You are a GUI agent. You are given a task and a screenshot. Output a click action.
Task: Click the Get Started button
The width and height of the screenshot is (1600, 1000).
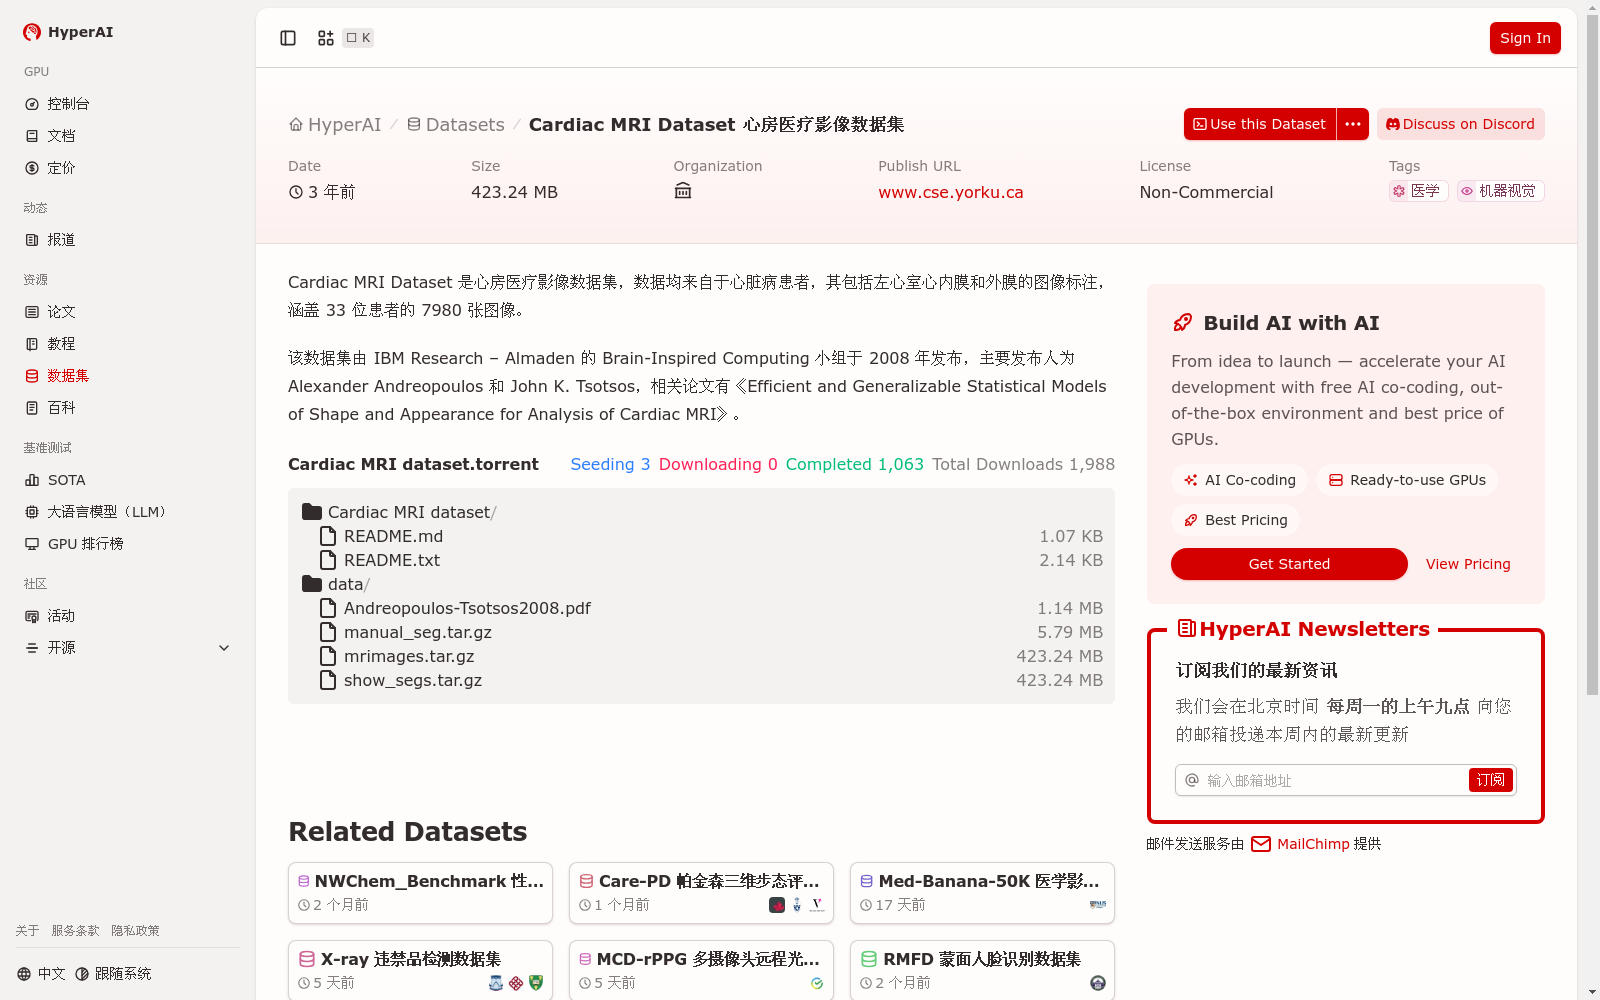[1289, 564]
